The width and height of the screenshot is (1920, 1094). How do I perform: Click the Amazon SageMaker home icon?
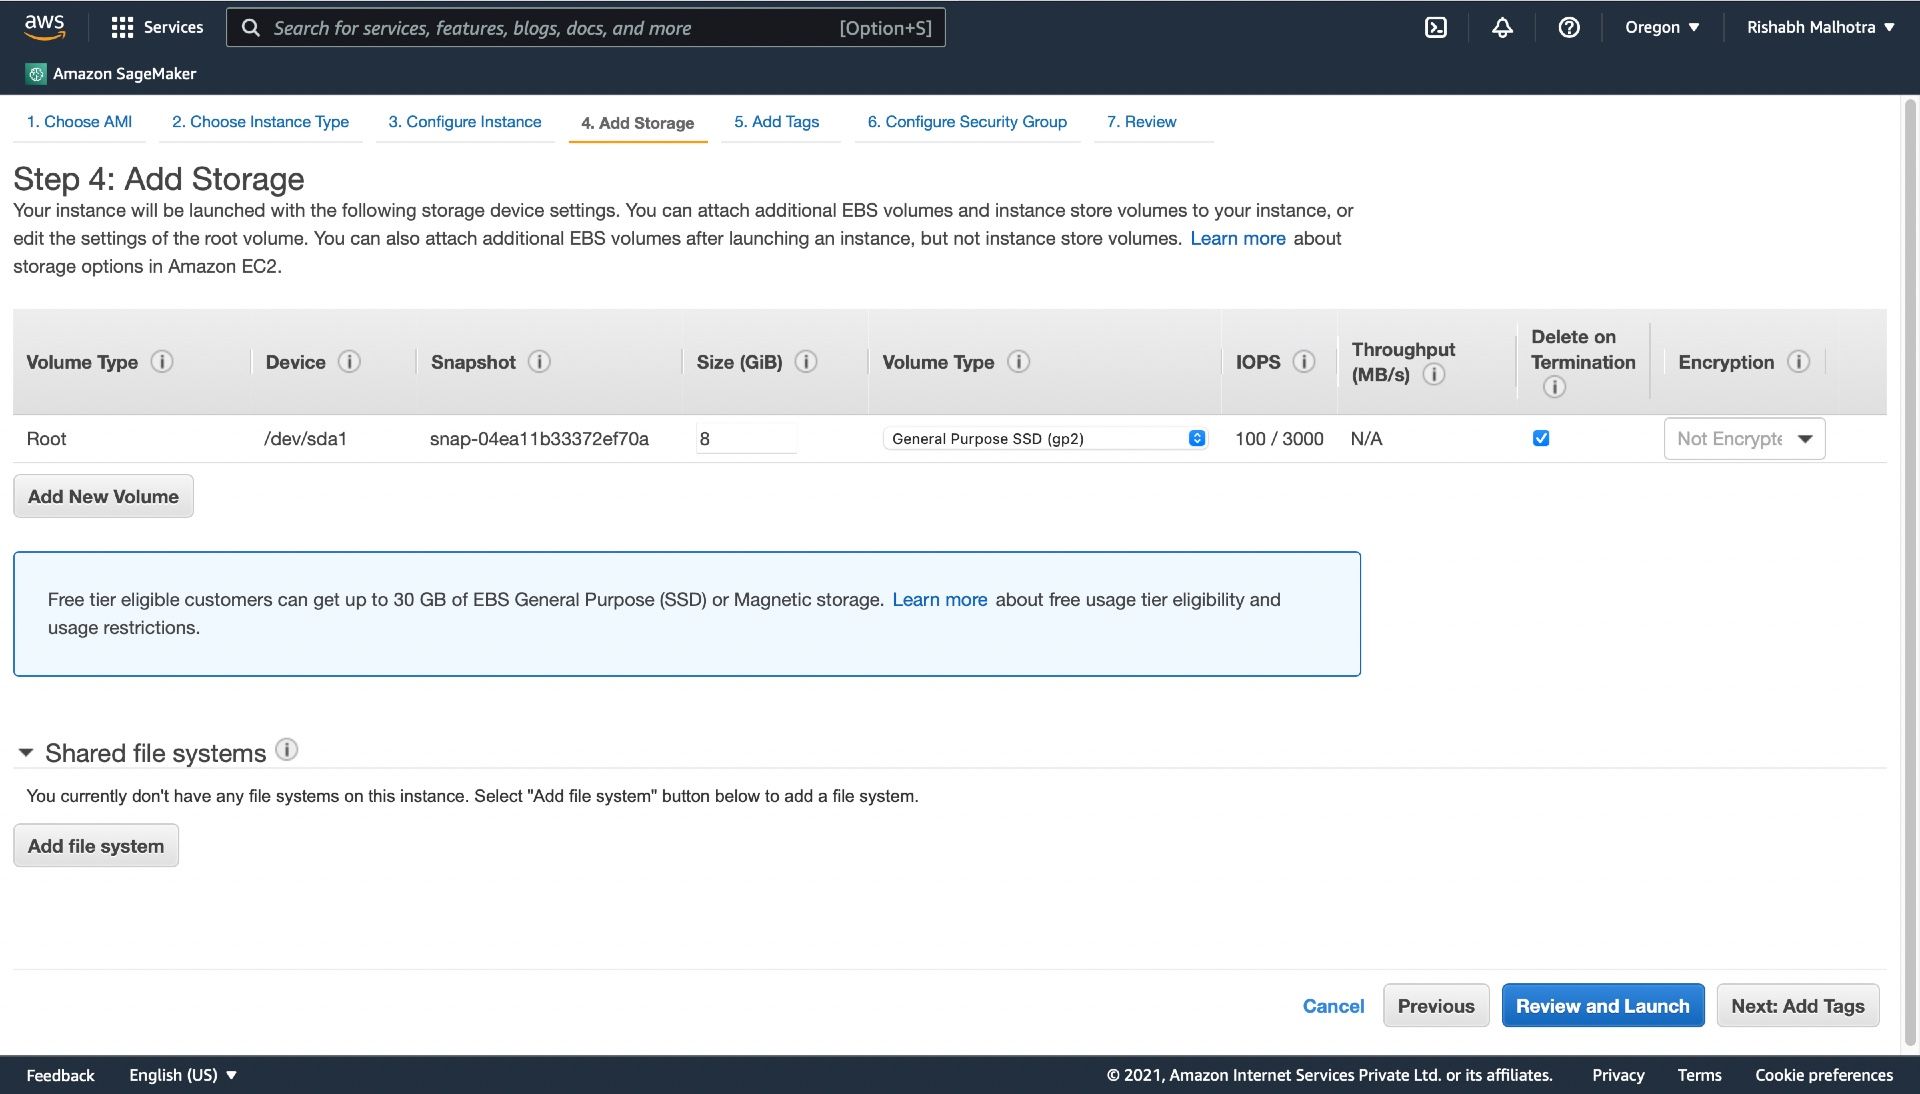[36, 74]
